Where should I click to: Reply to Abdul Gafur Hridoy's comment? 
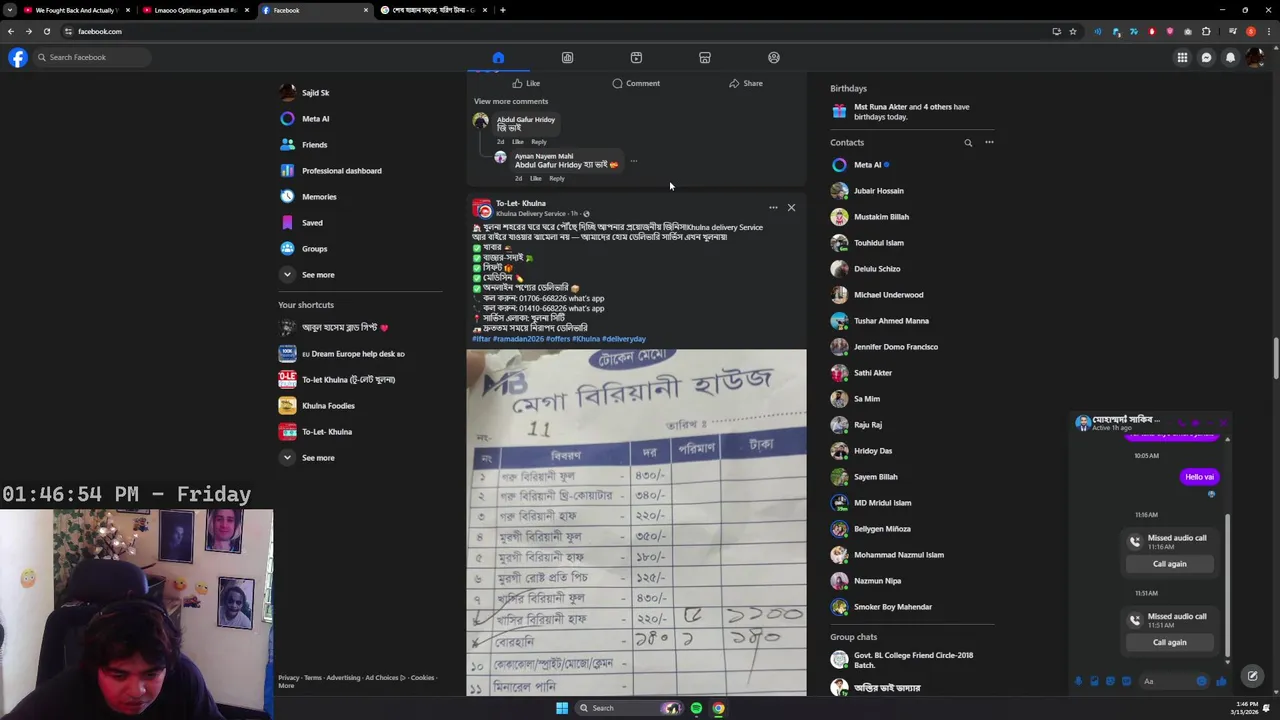[538, 142]
